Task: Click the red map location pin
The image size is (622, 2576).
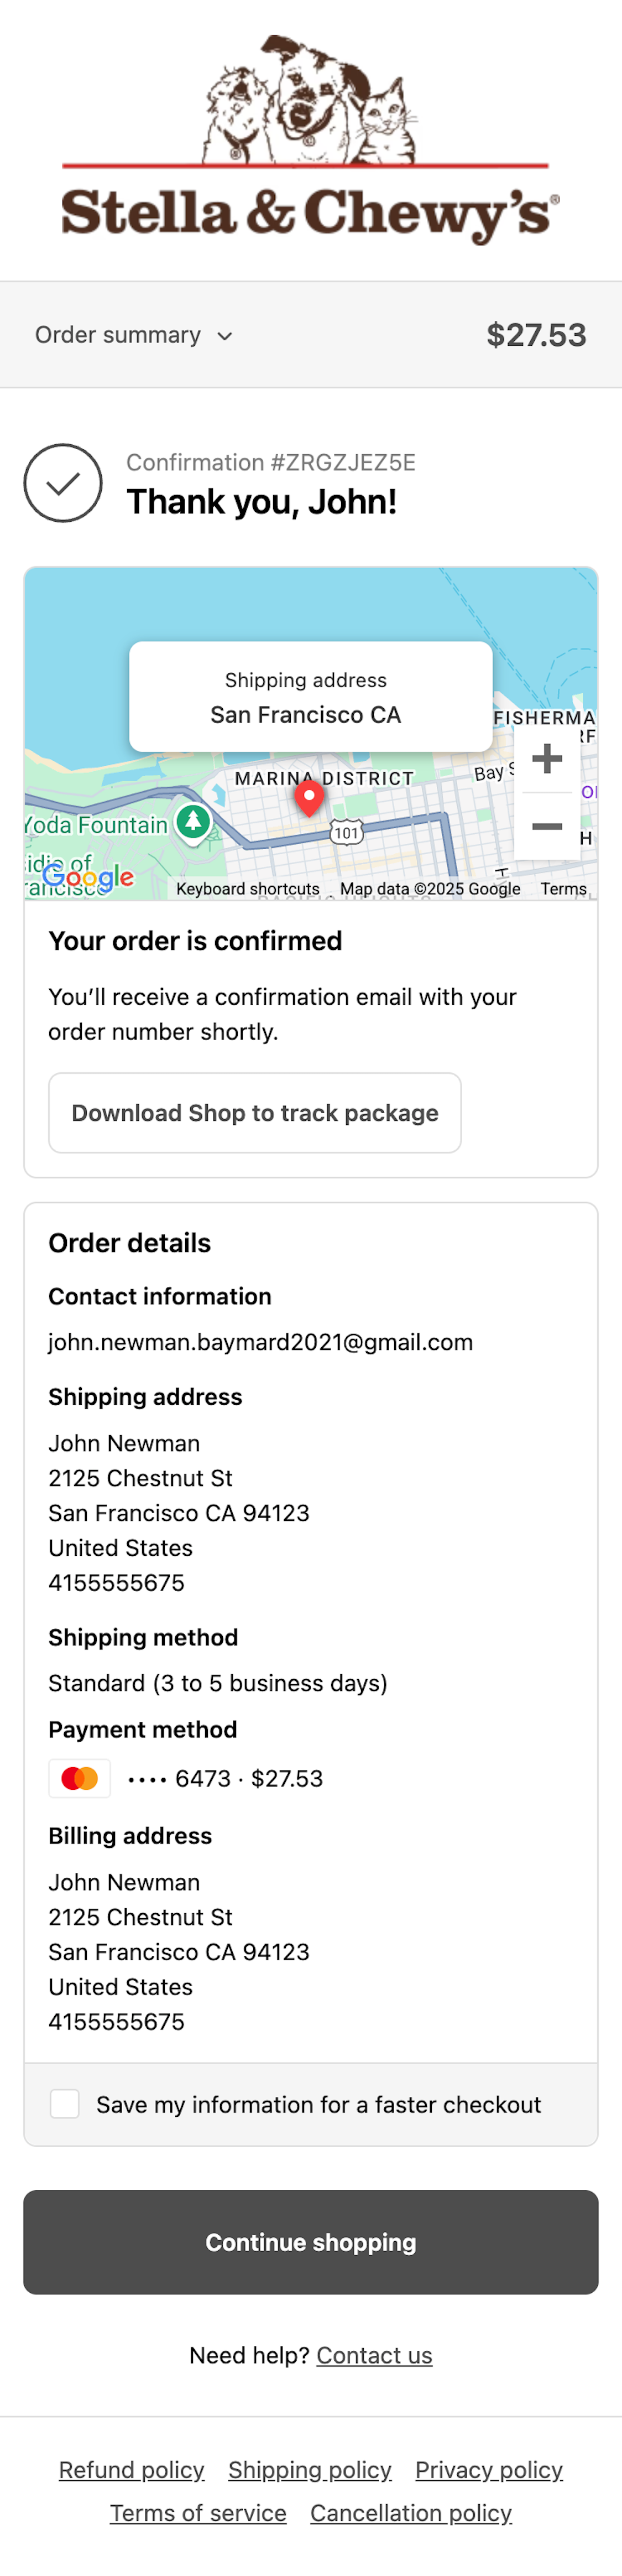Action: (x=309, y=797)
